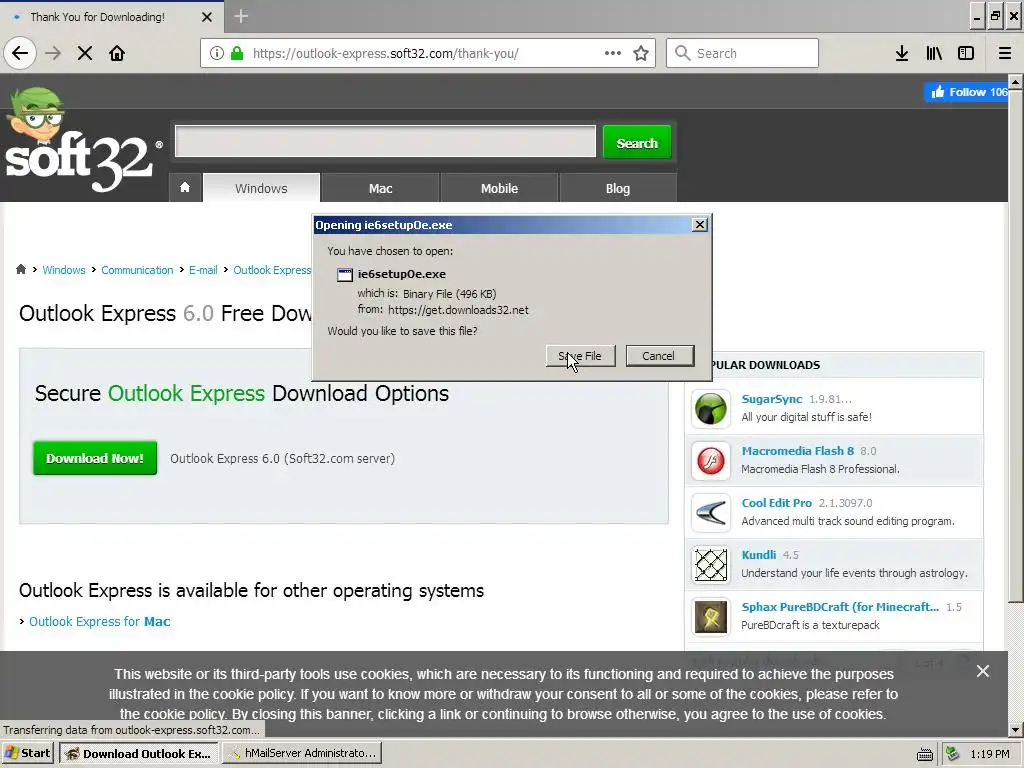Click the vertical scrollbar thumb
This screenshot has height=768, width=1024.
click(x=1015, y=346)
